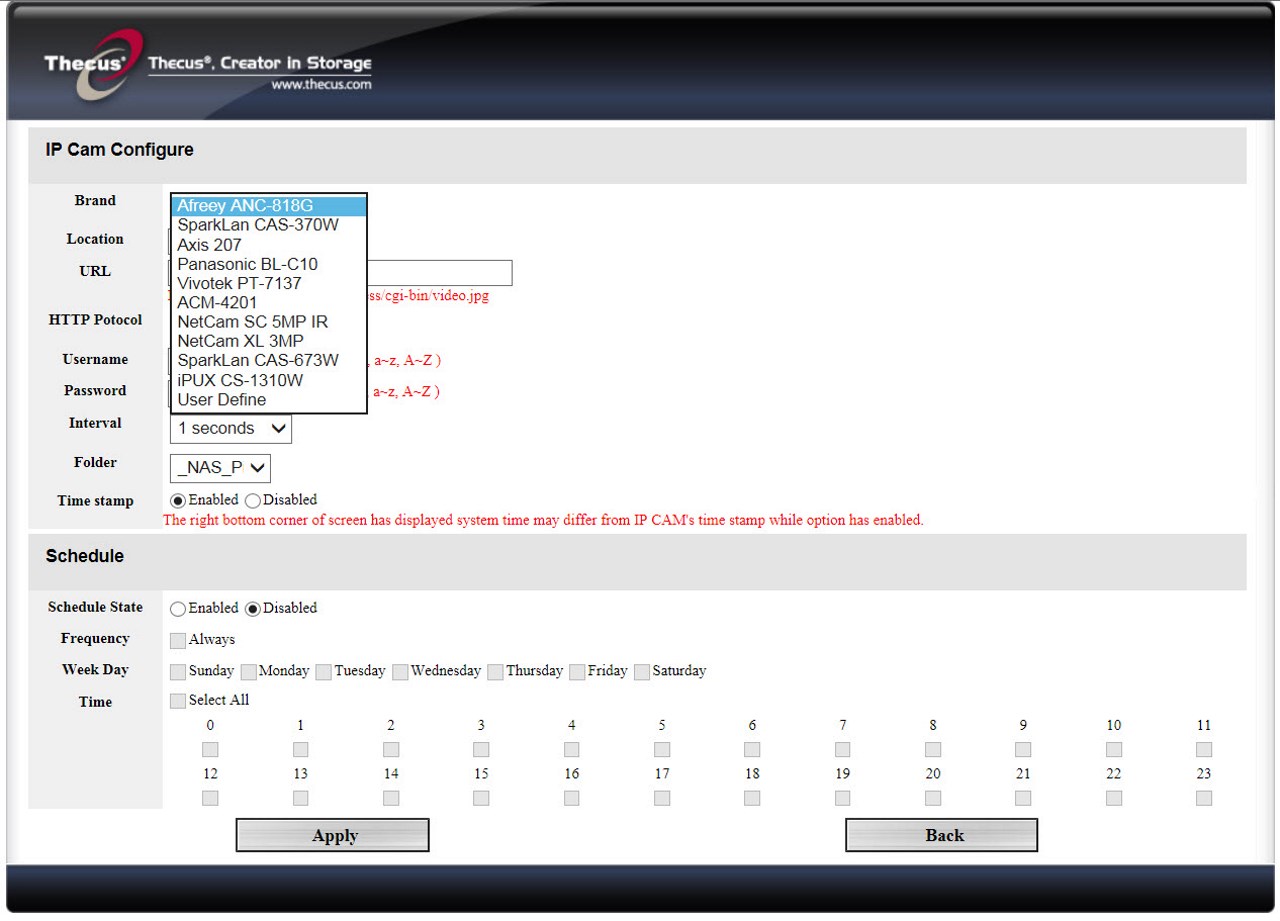Screen dimensions: 1280x921
Task: Pick iPUX CS-1310W from the list
Action: (x=269, y=380)
